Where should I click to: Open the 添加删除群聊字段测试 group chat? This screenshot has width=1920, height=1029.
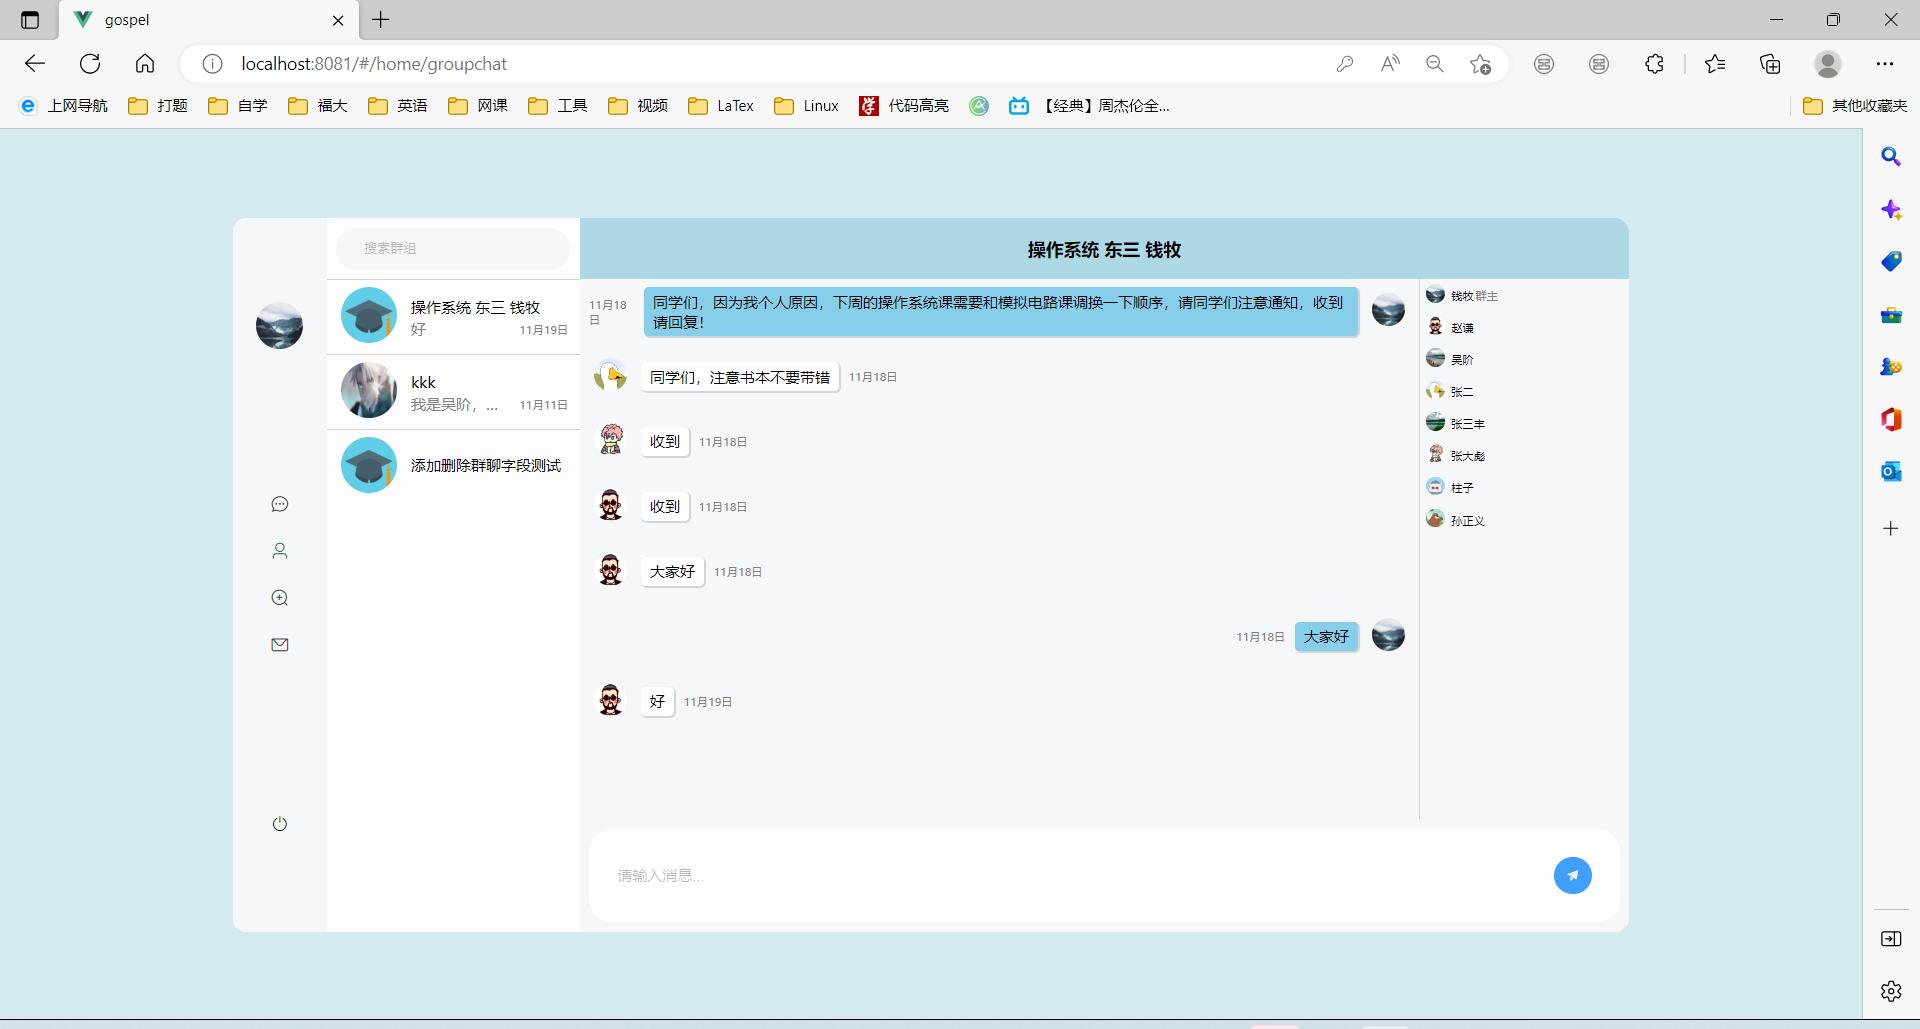pyautogui.click(x=453, y=466)
